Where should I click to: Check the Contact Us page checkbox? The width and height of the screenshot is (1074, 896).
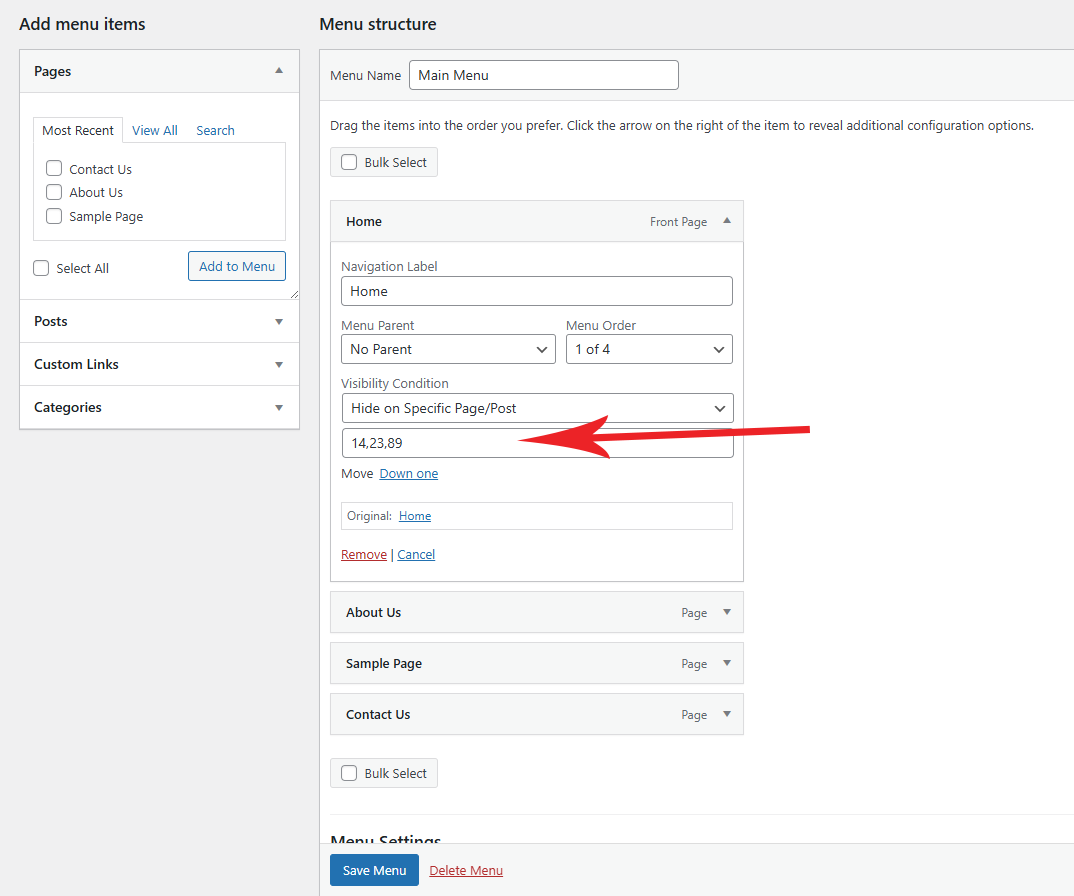54,169
